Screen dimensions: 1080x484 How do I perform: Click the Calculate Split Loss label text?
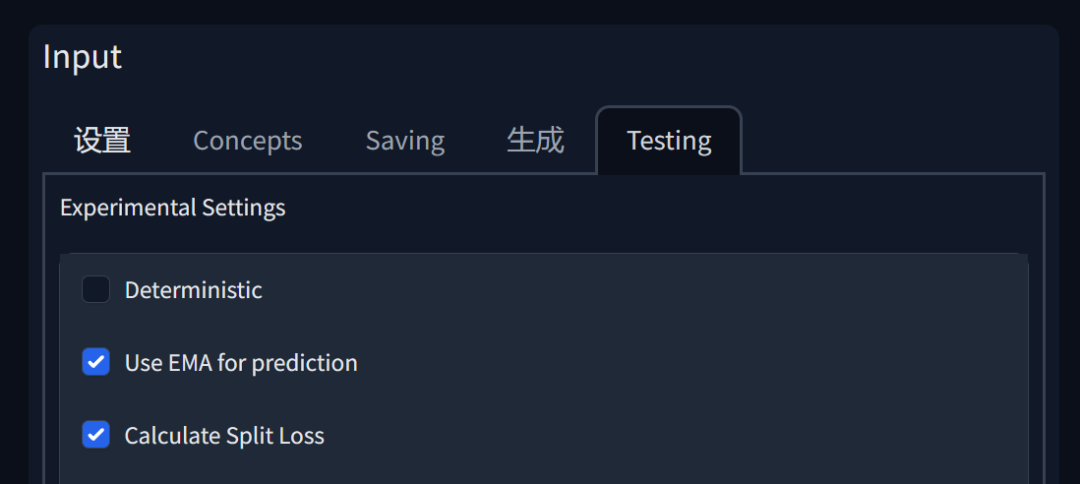[x=224, y=435]
